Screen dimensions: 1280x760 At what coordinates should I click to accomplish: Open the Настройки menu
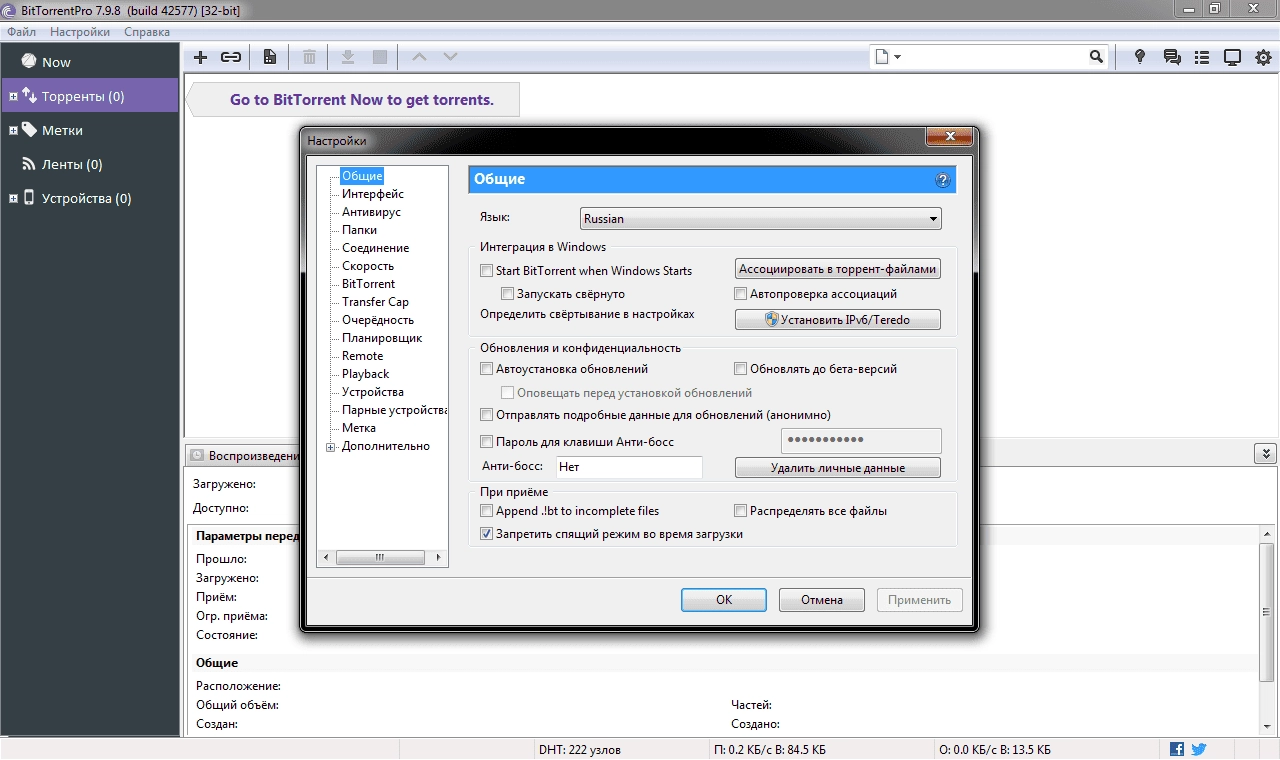[80, 32]
